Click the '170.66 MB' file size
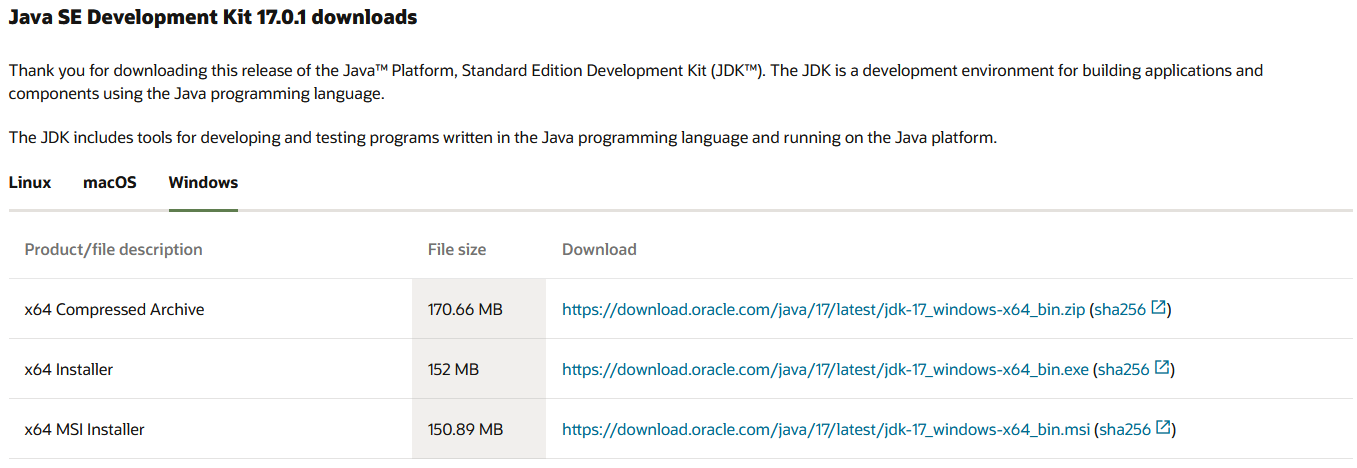 pos(465,310)
